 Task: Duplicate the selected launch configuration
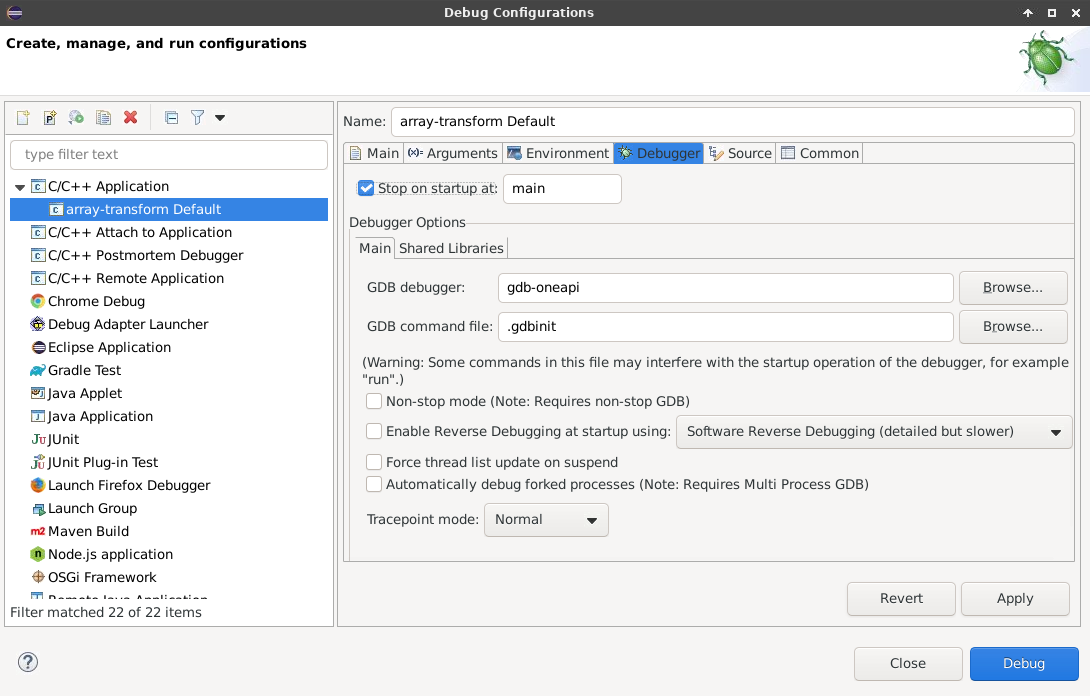tap(103, 118)
